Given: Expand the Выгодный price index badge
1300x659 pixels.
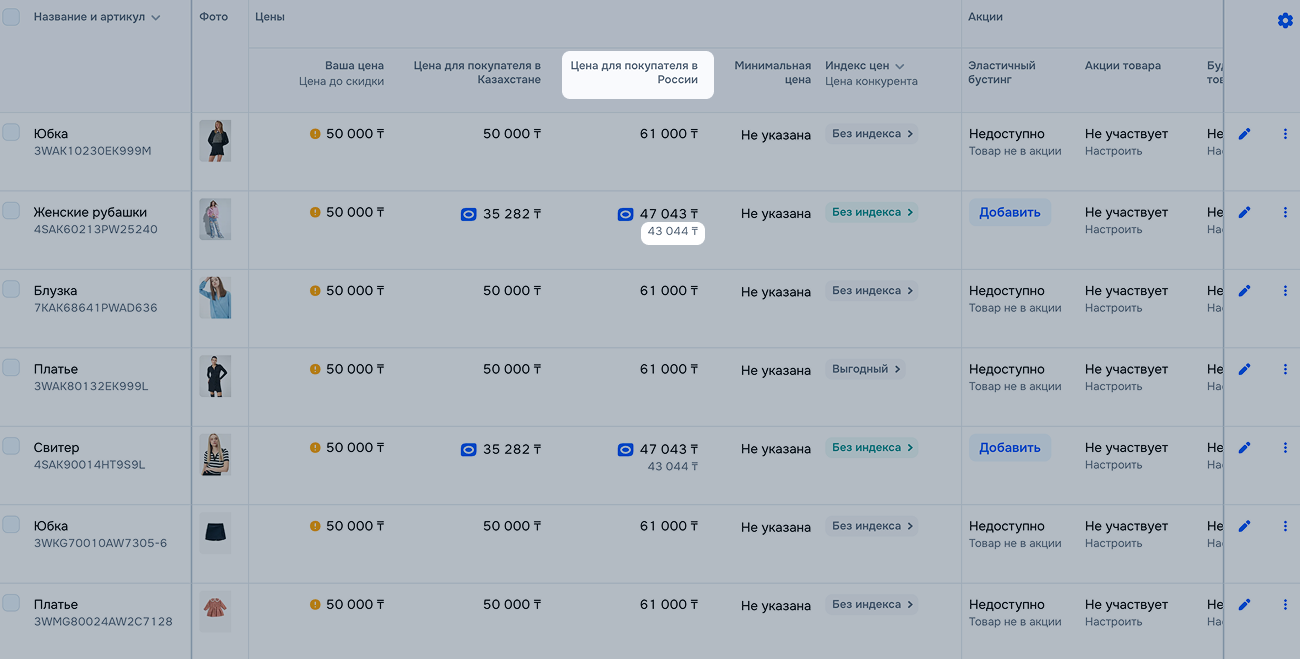Looking at the screenshot, I should 866,369.
